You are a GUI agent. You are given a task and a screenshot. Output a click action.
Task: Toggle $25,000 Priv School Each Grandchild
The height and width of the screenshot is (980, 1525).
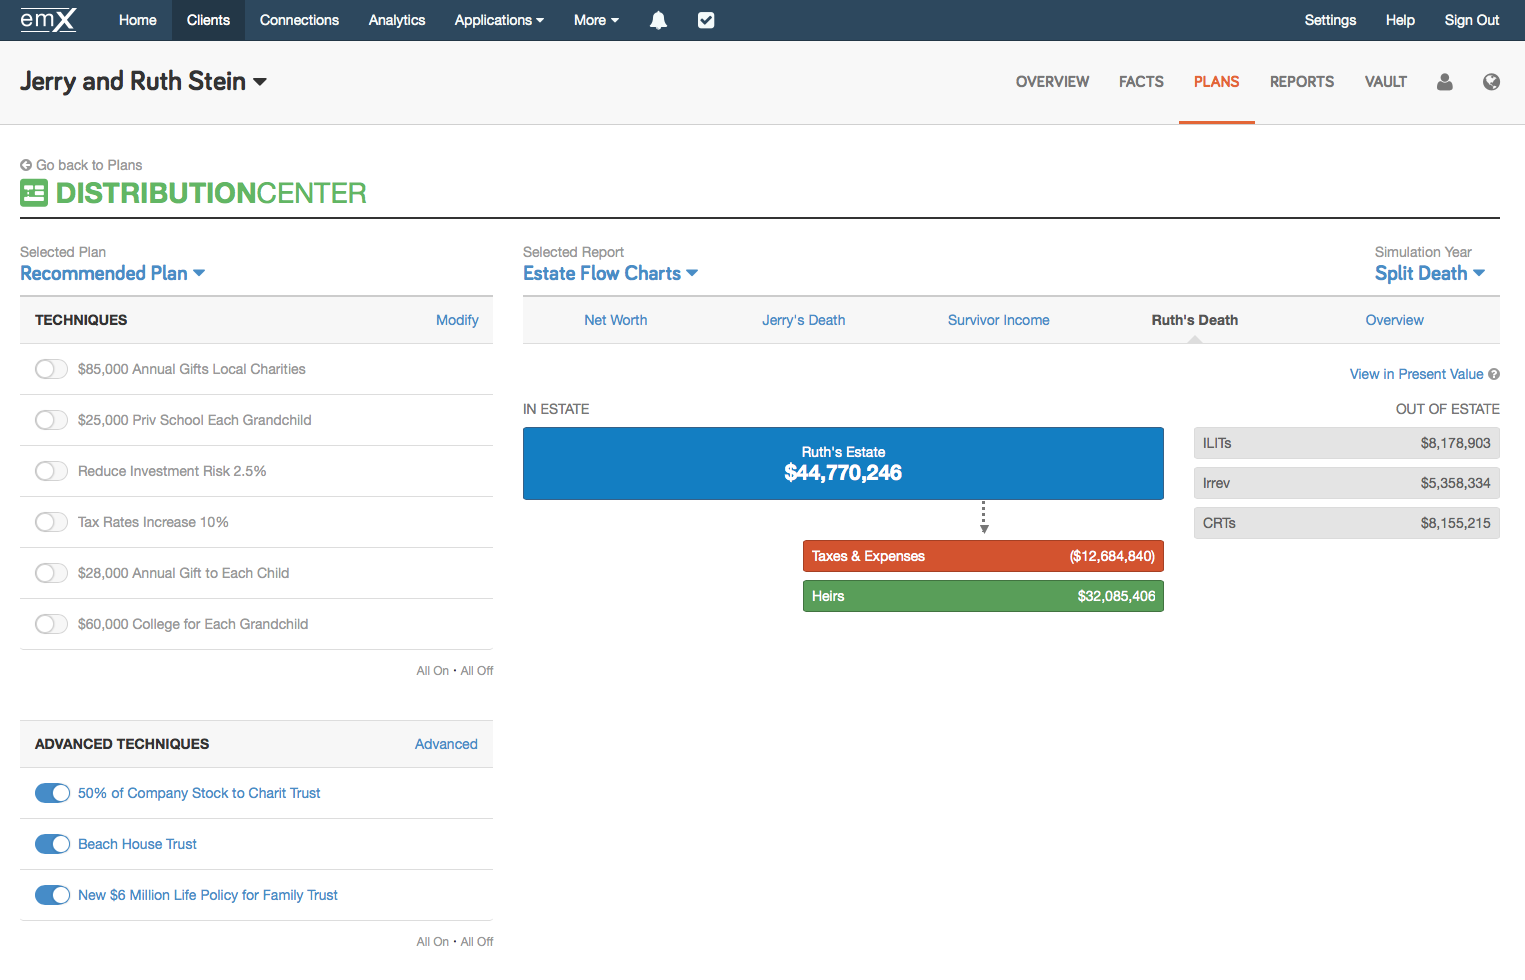coord(51,420)
